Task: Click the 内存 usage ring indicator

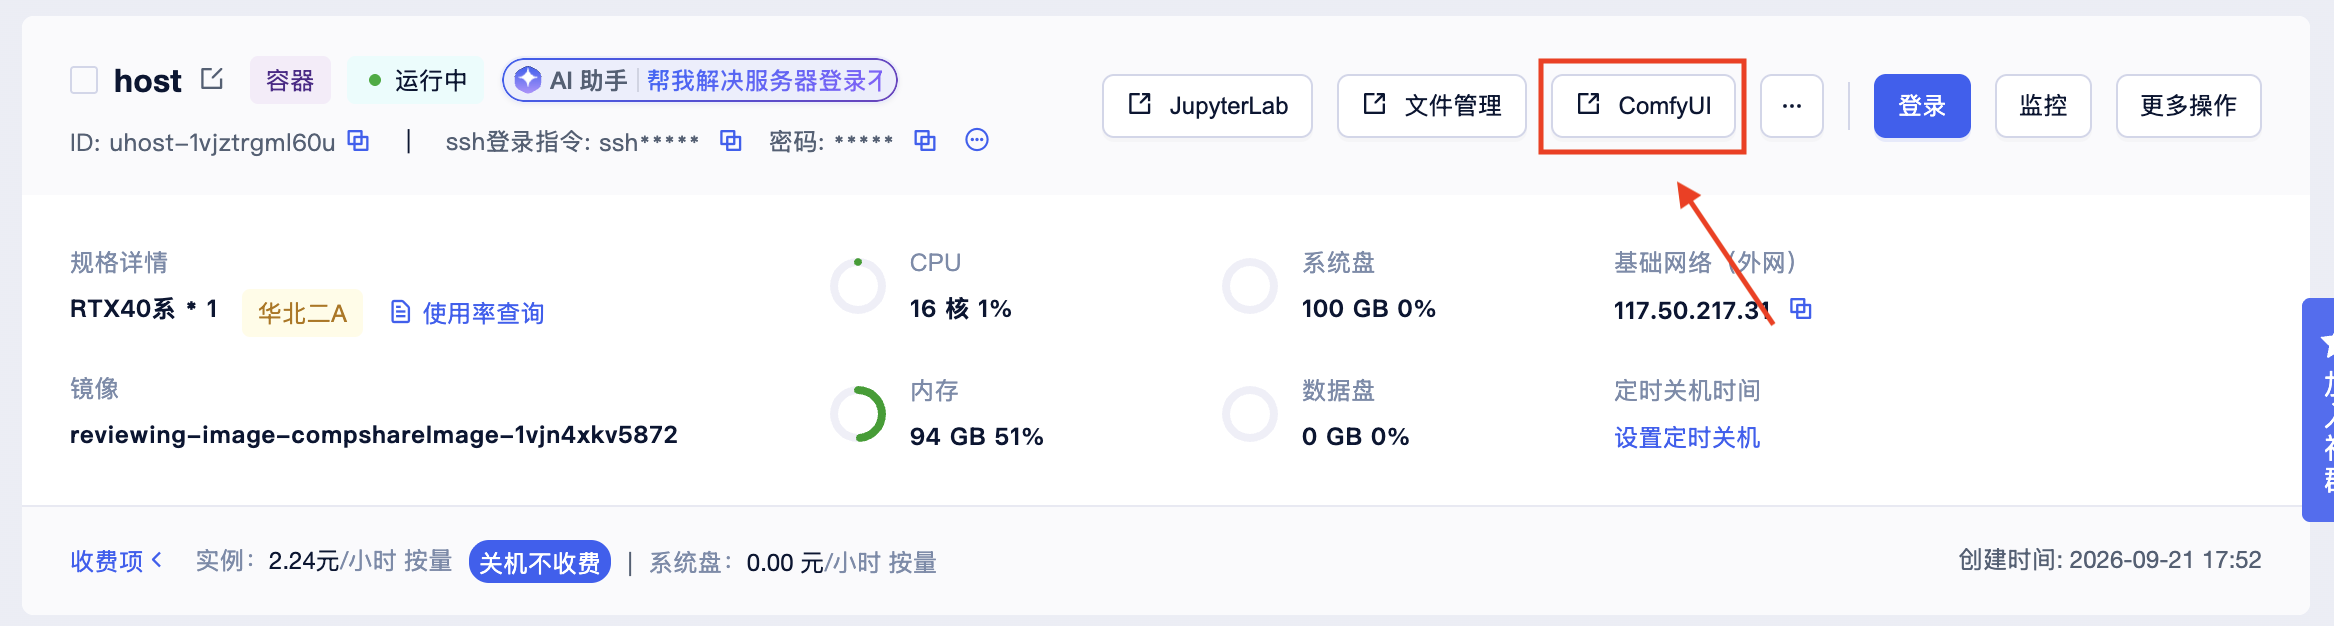Action: coord(858,414)
